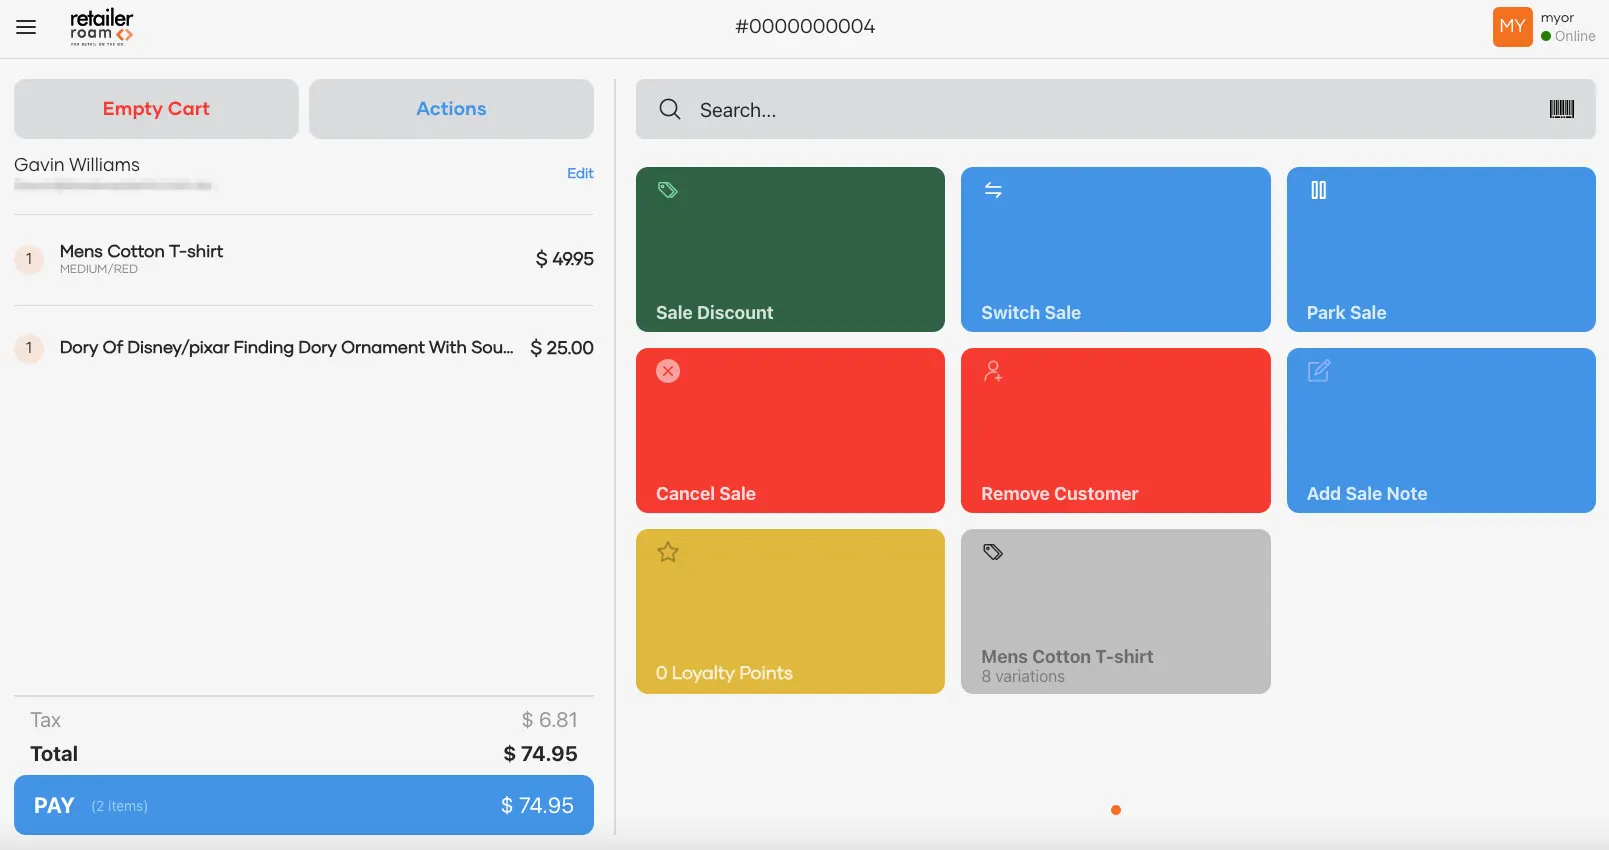The height and width of the screenshot is (850, 1609).
Task: Click the search magnifier icon
Action: coord(670,109)
